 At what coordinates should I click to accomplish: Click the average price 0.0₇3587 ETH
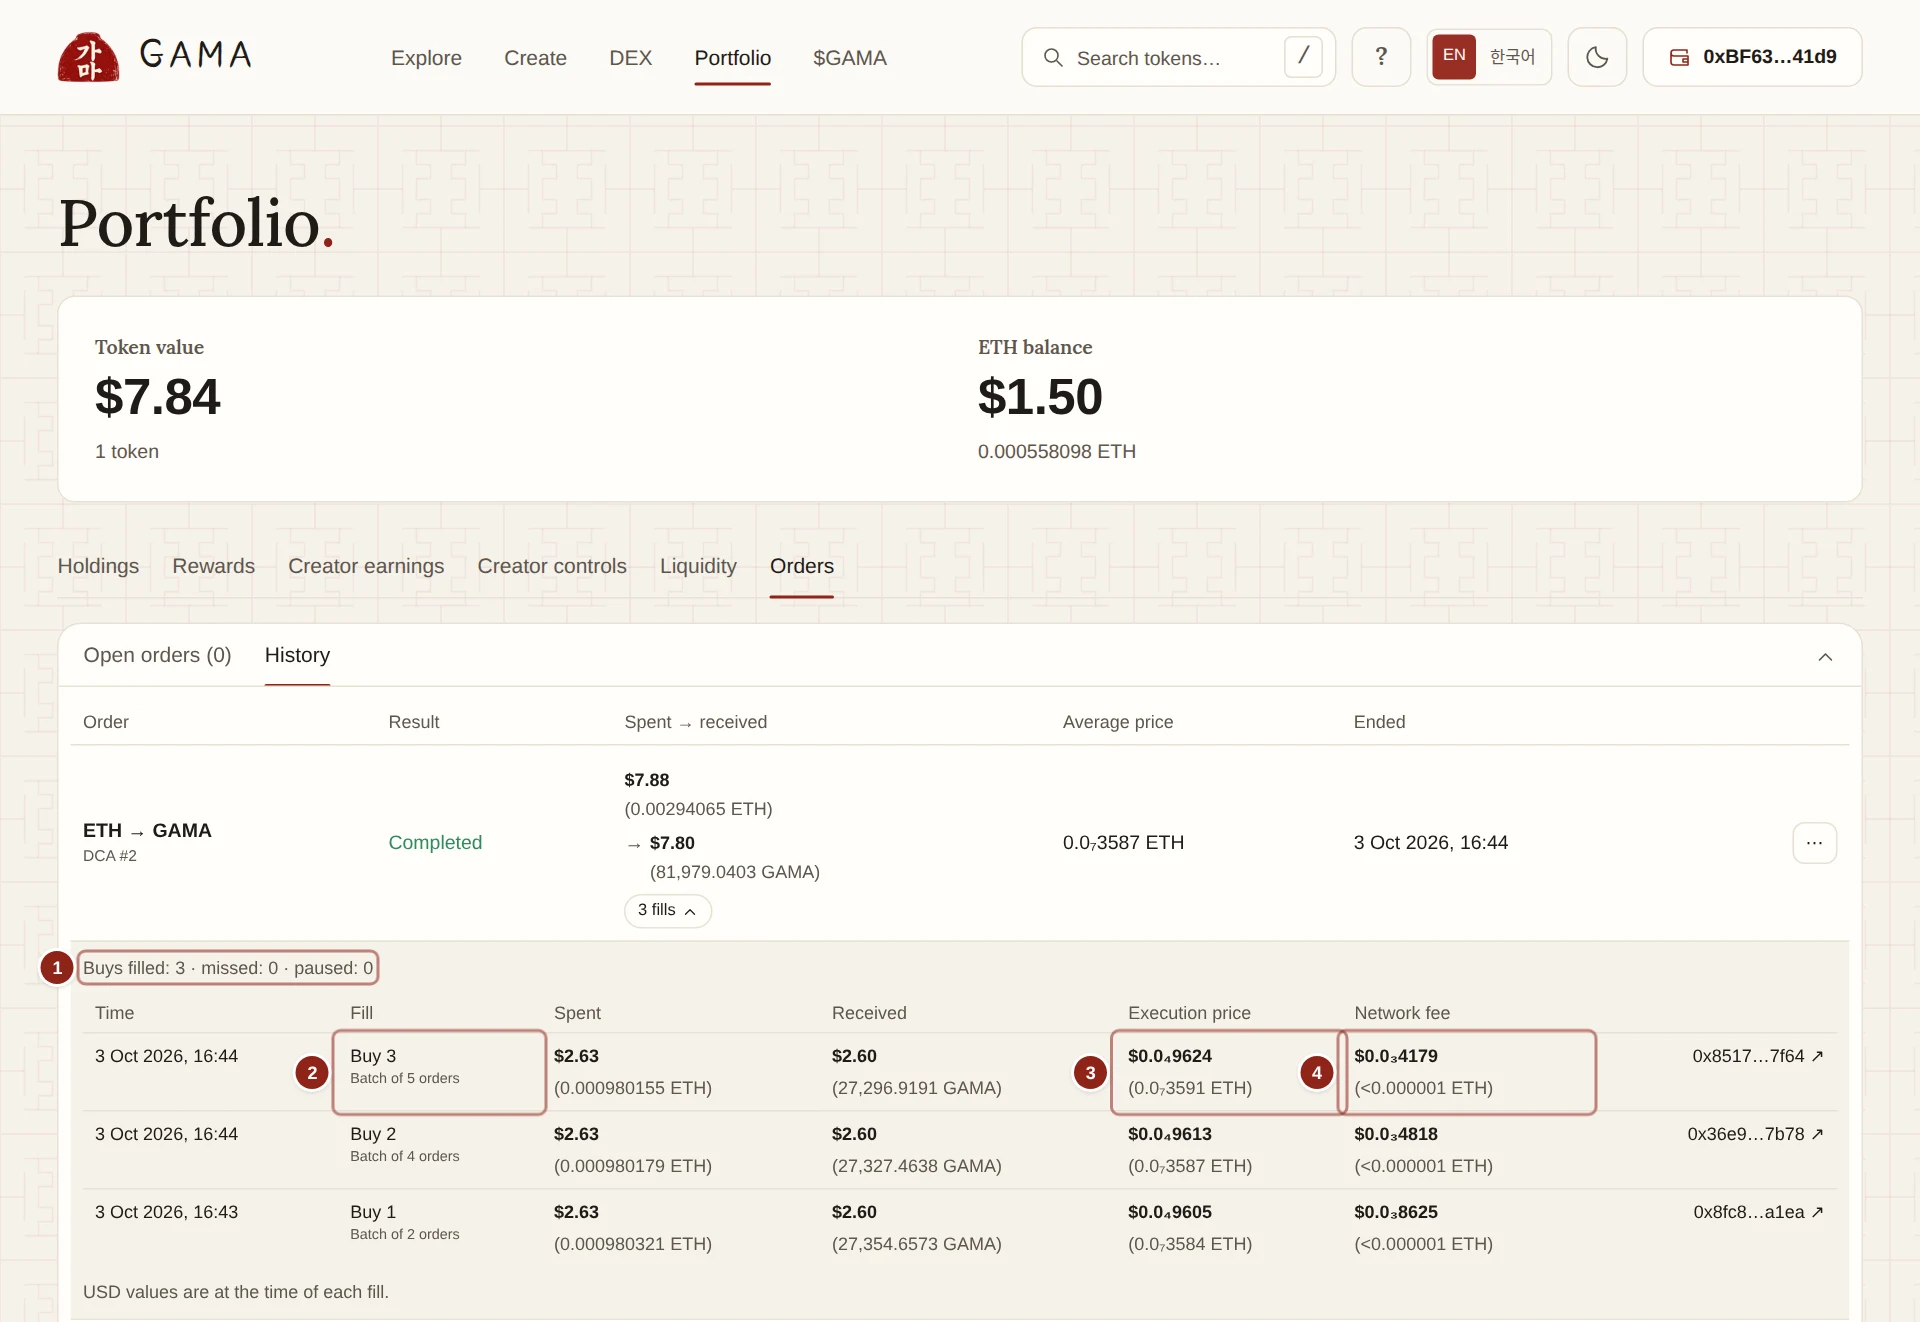click(x=1123, y=843)
